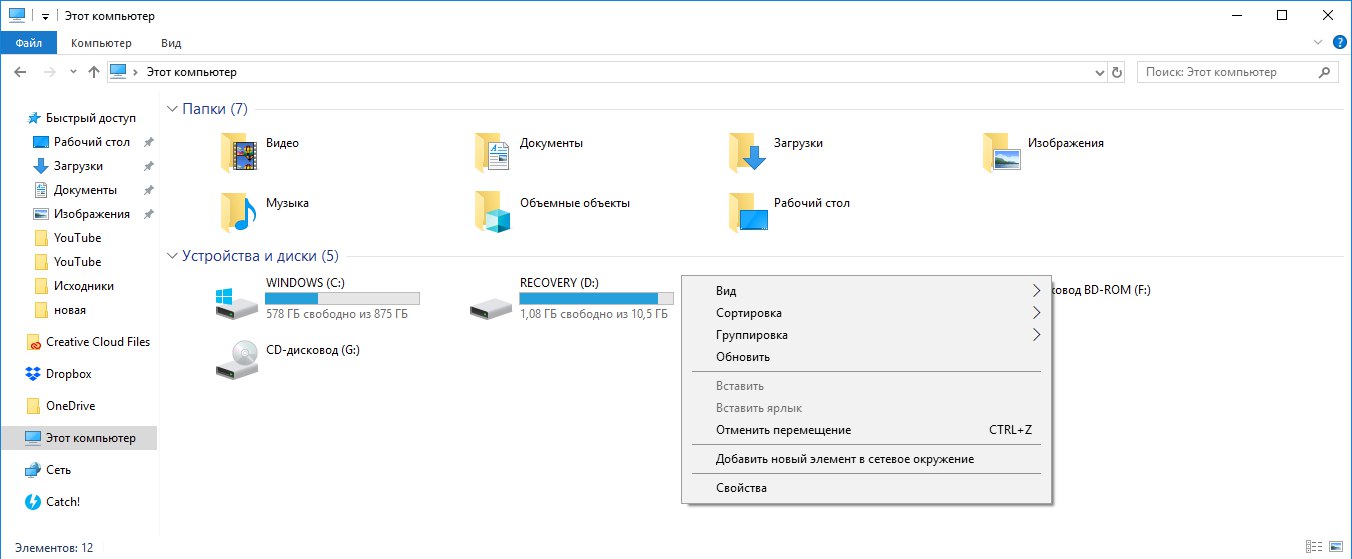Choose Добавить новый элемент в сетевое окружение
The height and width of the screenshot is (559, 1352).
coord(866,459)
